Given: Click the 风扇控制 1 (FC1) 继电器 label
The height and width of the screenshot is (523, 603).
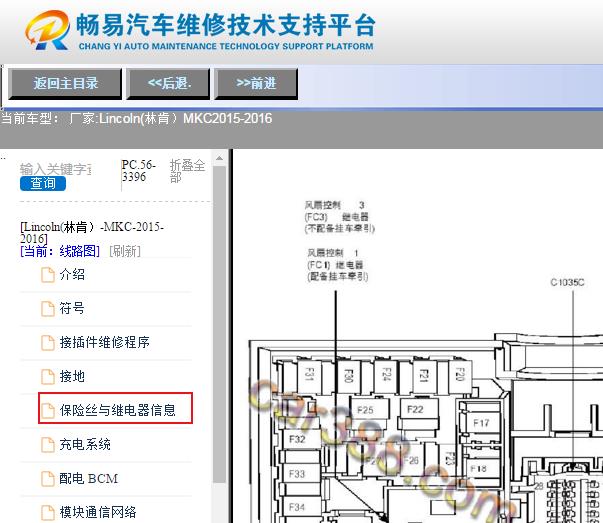Looking at the screenshot, I should [x=337, y=265].
